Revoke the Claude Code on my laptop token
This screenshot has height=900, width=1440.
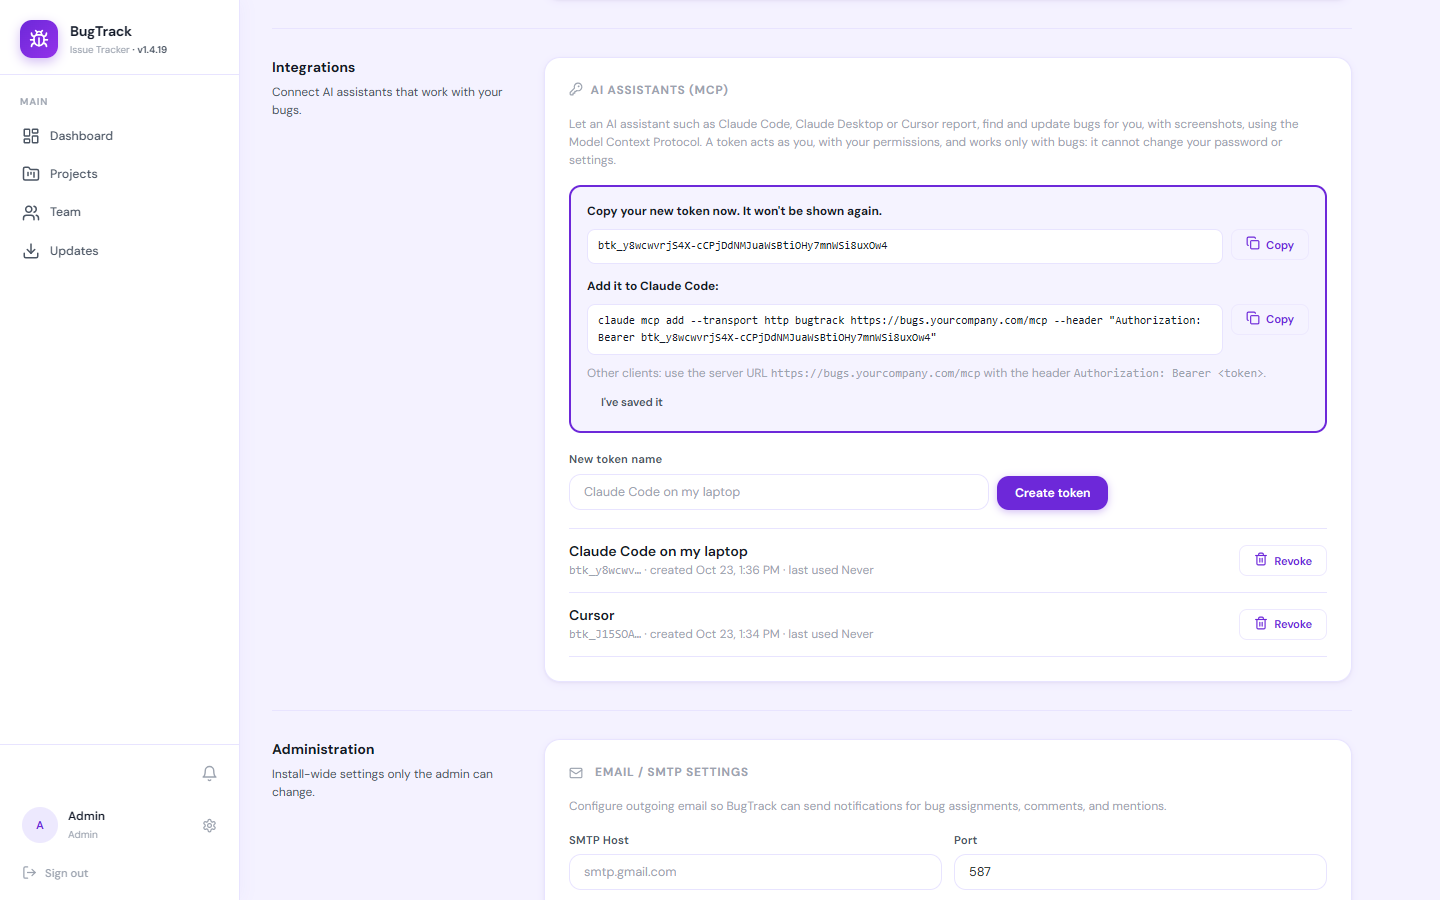1283,561
